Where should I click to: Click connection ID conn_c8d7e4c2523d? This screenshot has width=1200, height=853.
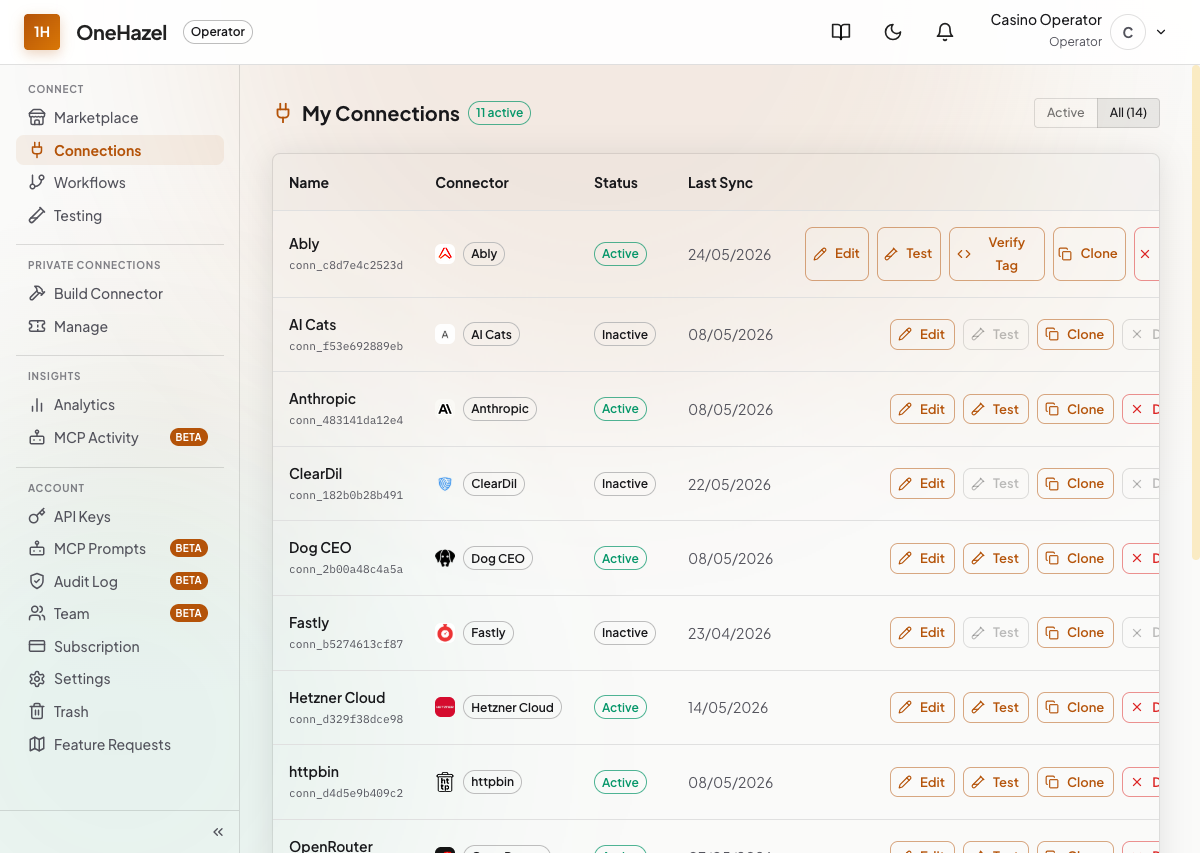[x=346, y=266]
